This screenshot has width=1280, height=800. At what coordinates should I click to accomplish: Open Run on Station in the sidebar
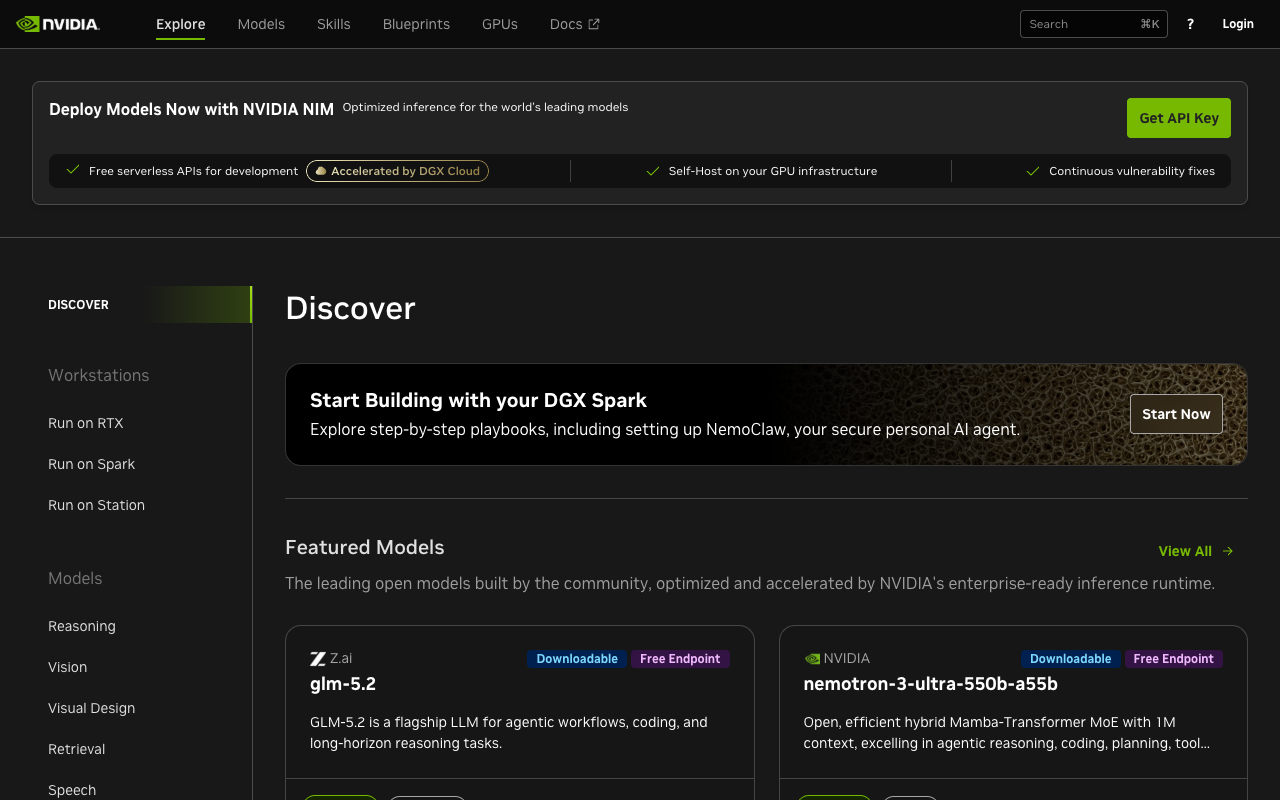(x=96, y=505)
